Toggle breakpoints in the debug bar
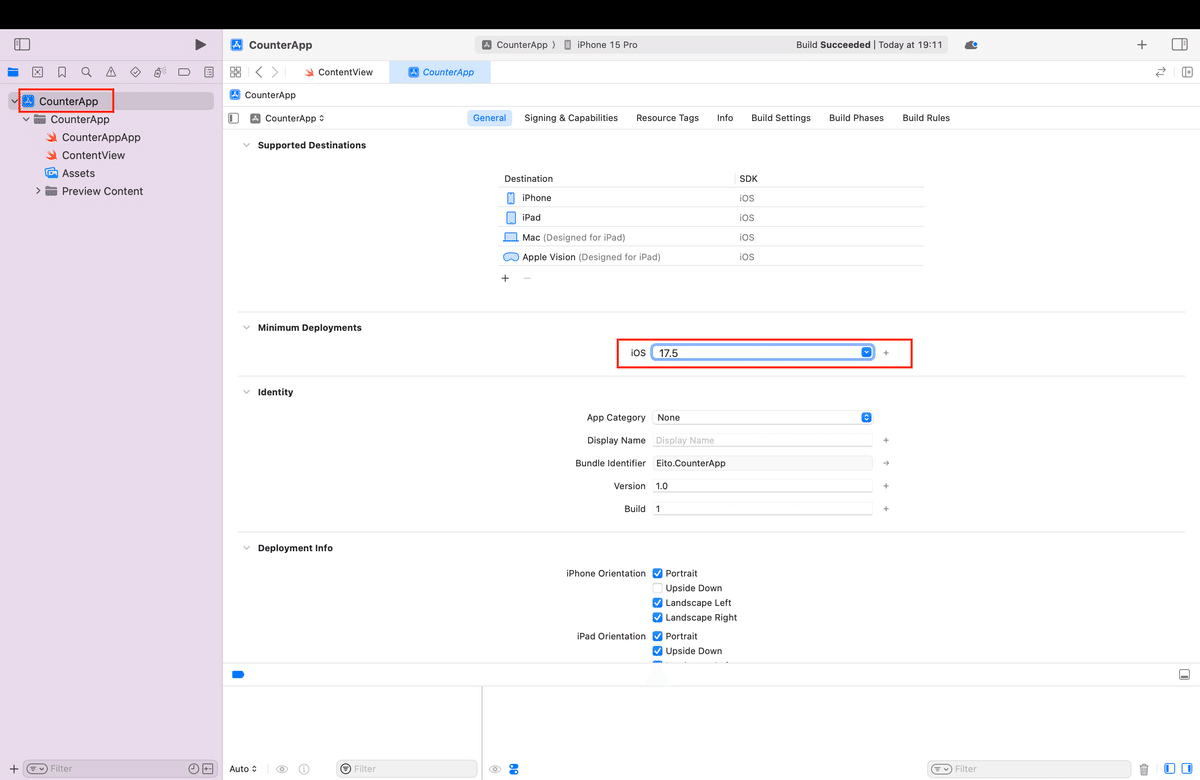This screenshot has width=1200, height=780. (238, 675)
